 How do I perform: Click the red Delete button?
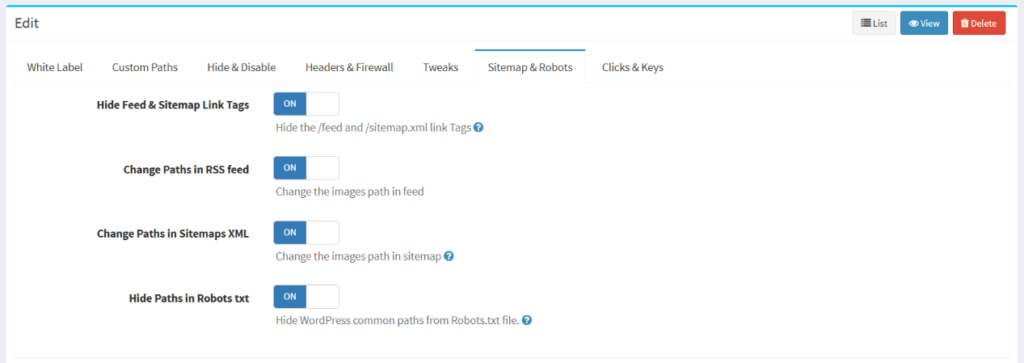tap(978, 23)
